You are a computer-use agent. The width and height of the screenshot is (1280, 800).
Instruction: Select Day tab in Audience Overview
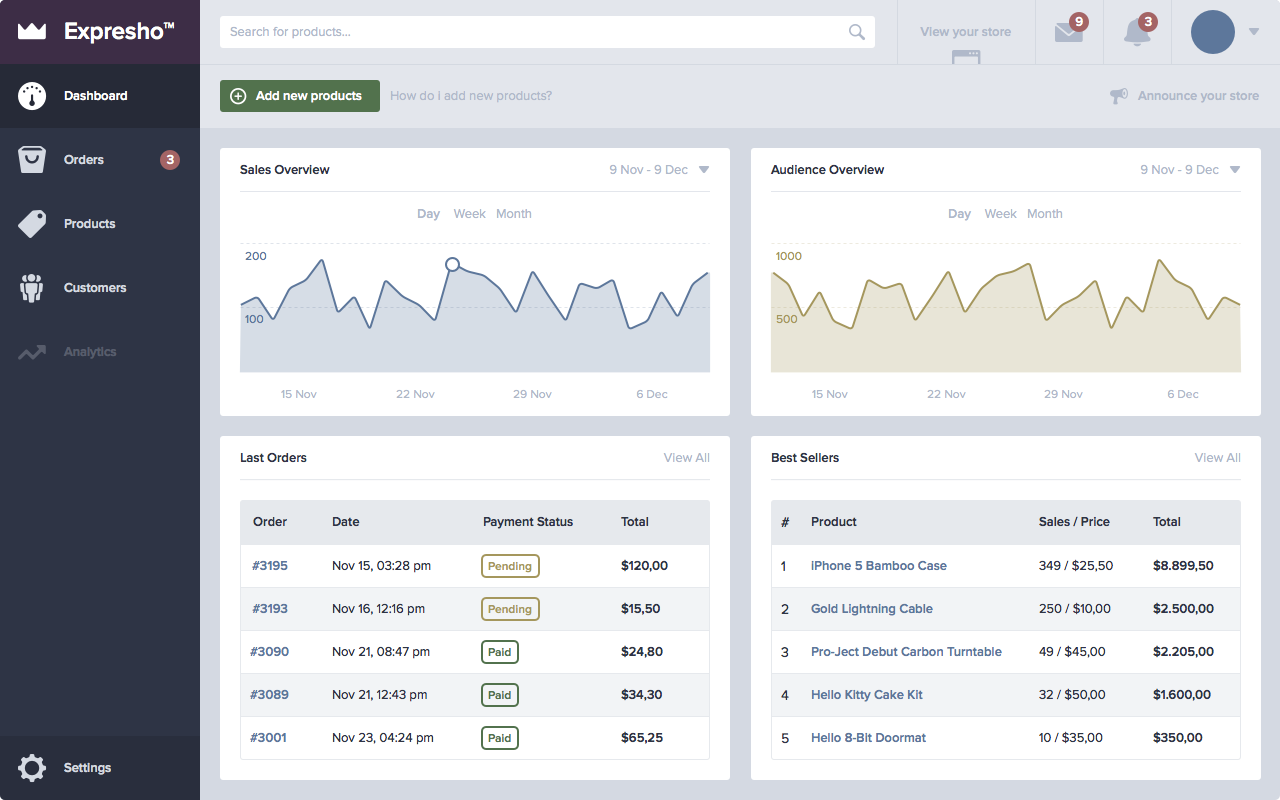[960, 214]
